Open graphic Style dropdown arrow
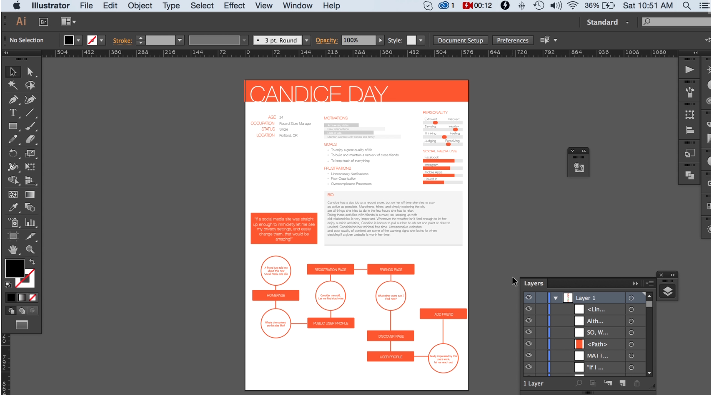Screen dimensions: 711x395 [421, 40]
